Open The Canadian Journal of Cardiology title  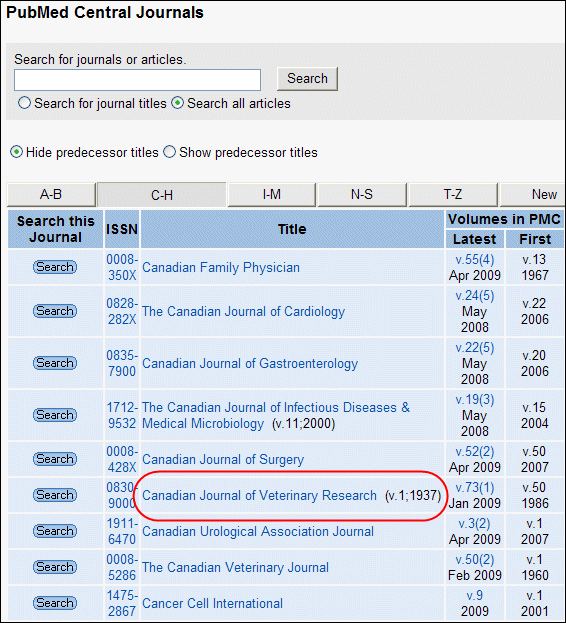pos(243,312)
